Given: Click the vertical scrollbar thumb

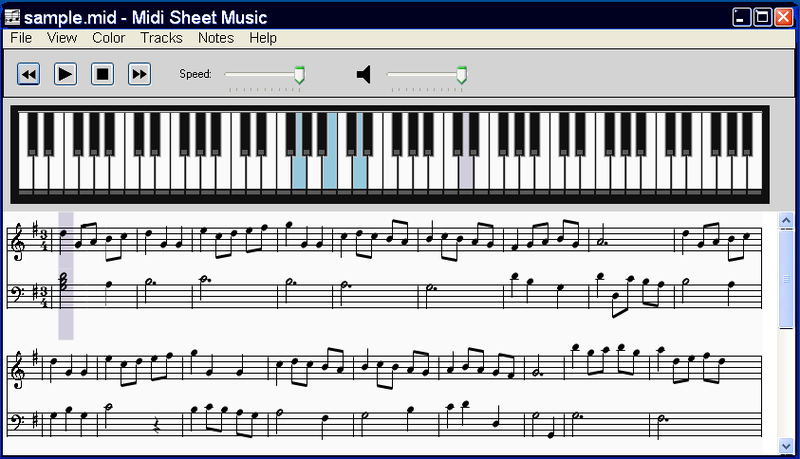Looking at the screenshot, I should pos(786,279).
